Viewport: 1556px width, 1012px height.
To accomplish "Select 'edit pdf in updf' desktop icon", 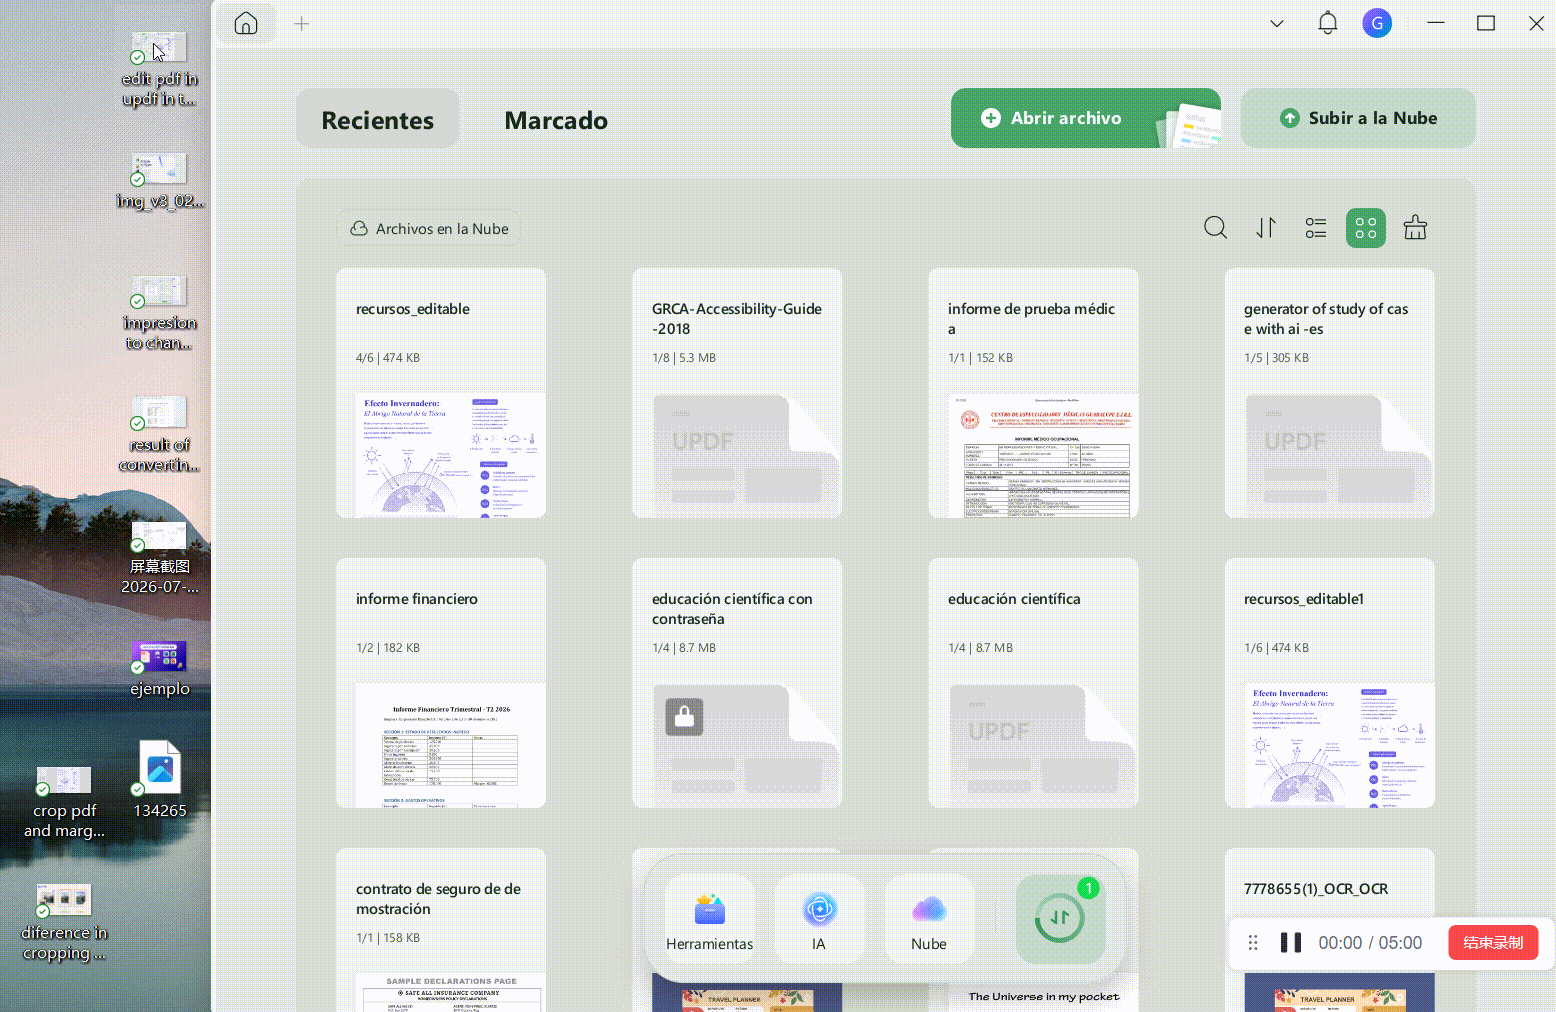I will click(x=159, y=68).
